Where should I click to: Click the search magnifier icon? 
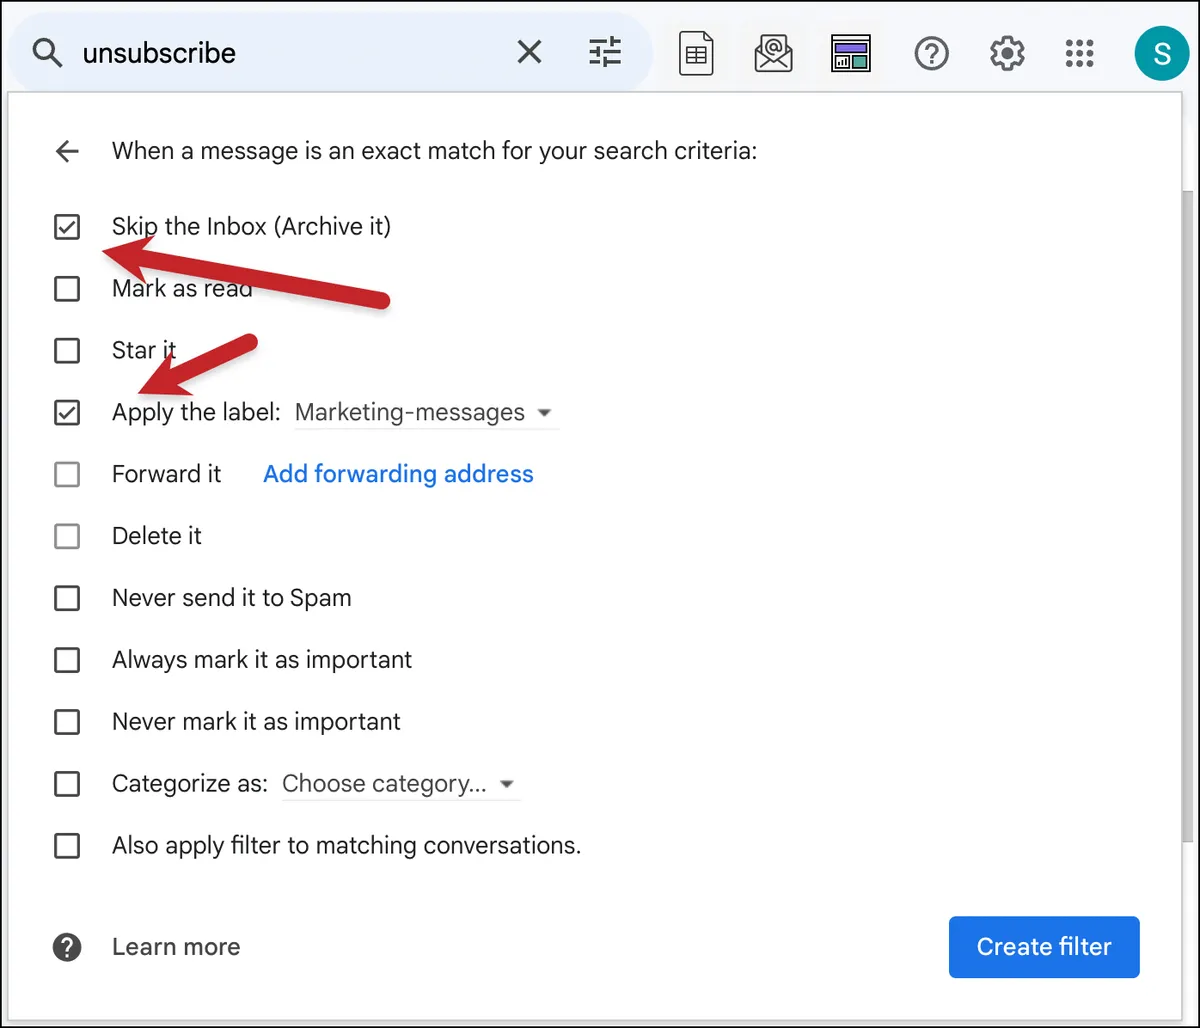pyautogui.click(x=47, y=52)
